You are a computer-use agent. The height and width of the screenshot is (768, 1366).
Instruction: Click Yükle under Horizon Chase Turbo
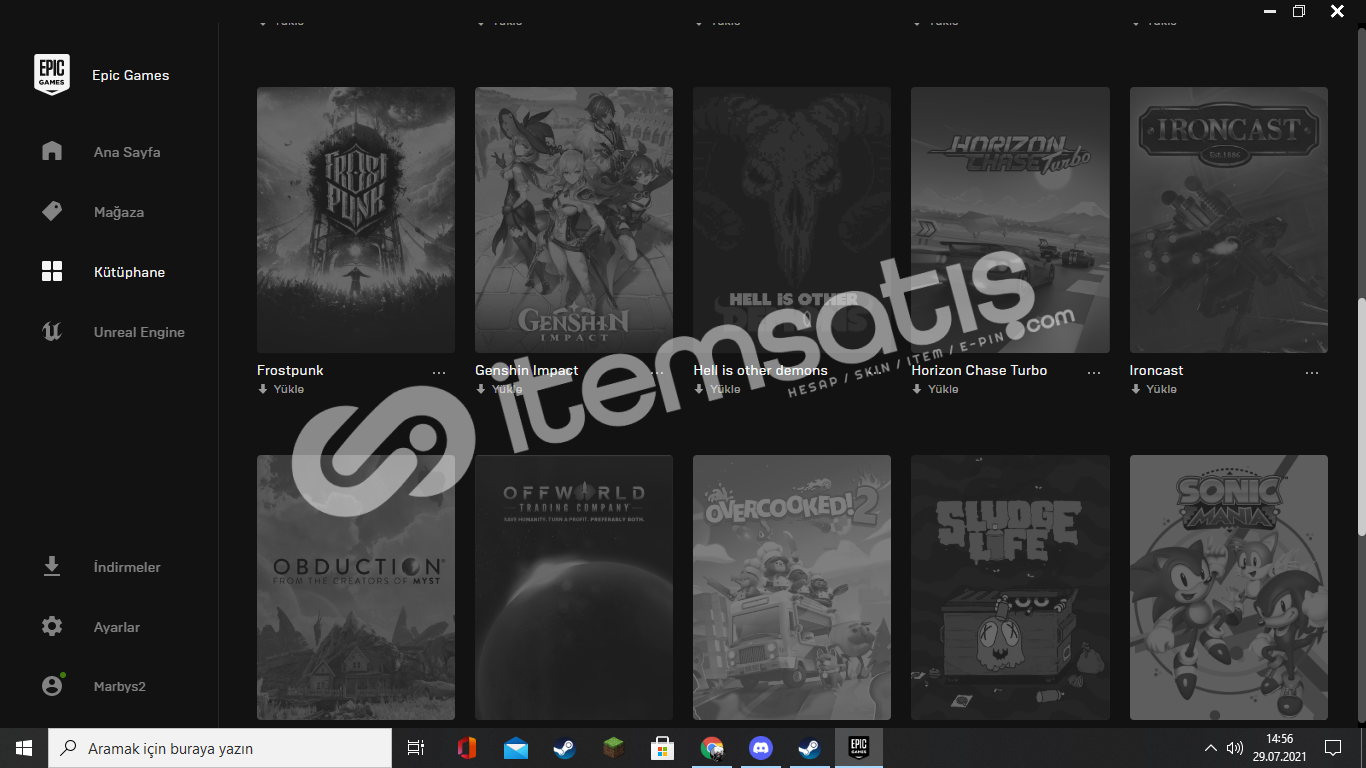(935, 389)
